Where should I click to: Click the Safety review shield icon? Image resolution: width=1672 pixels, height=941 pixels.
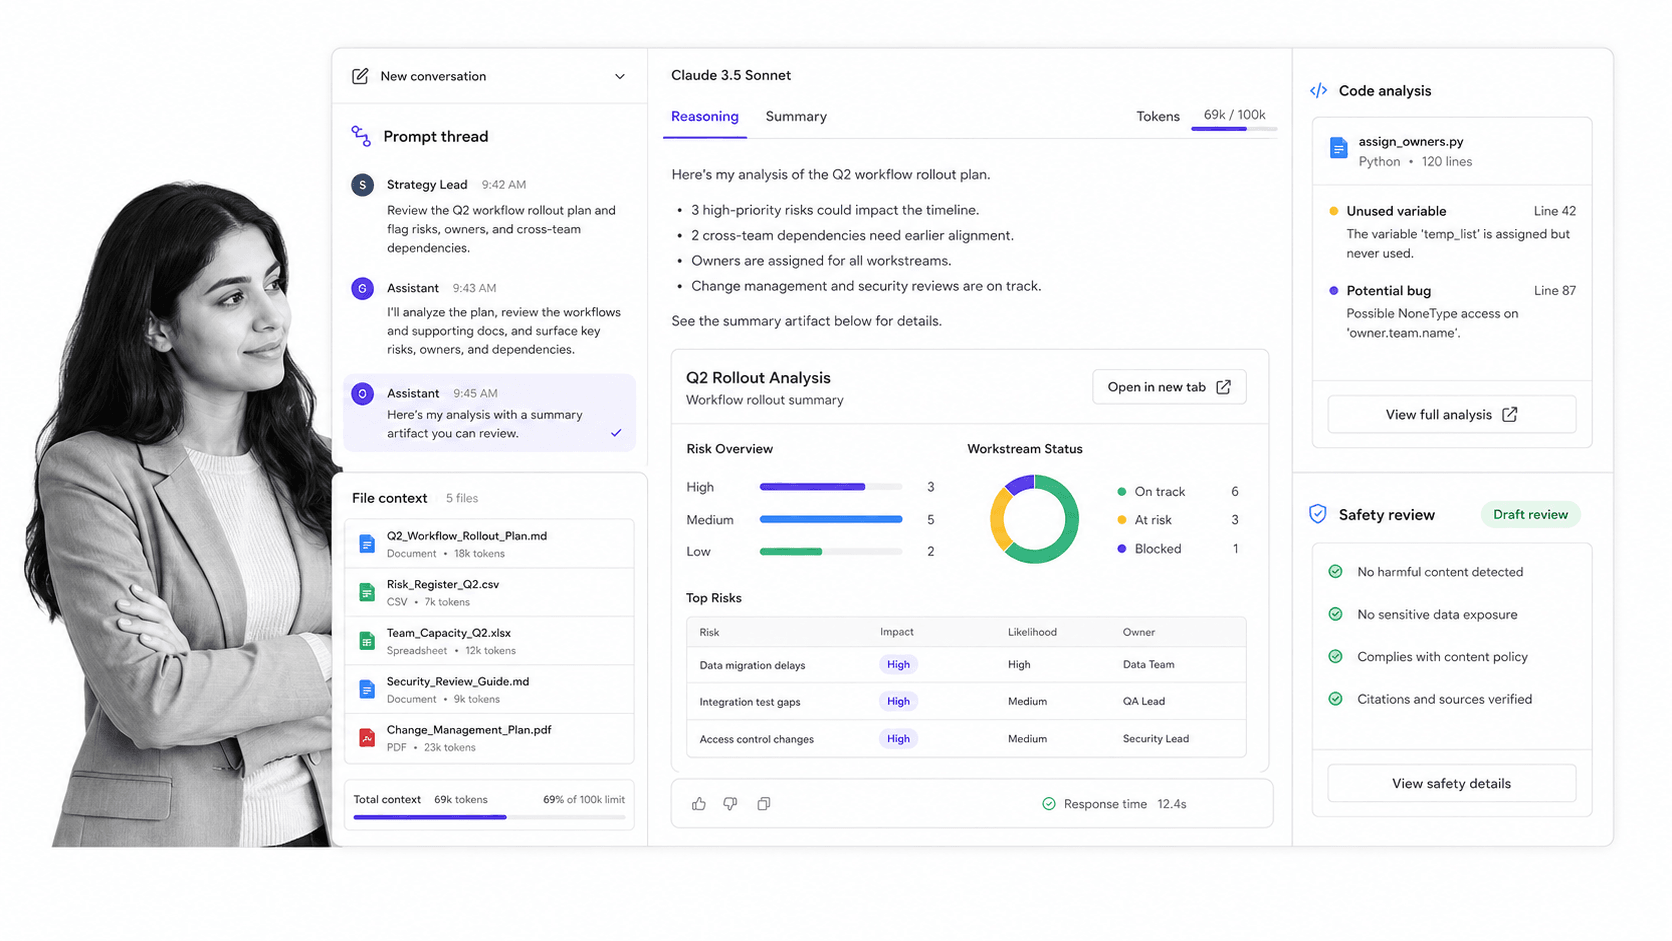tap(1318, 514)
